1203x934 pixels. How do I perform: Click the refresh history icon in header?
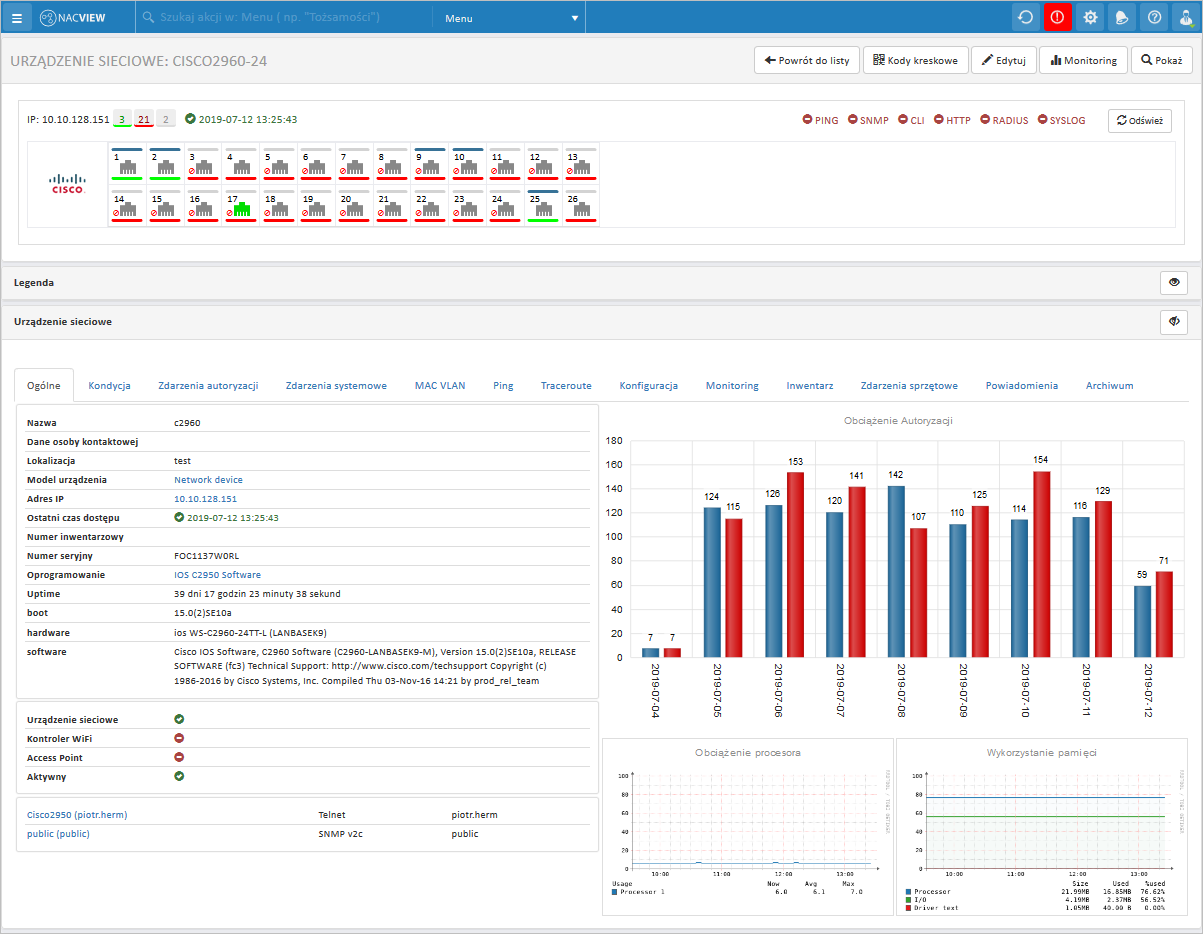tap(1025, 17)
